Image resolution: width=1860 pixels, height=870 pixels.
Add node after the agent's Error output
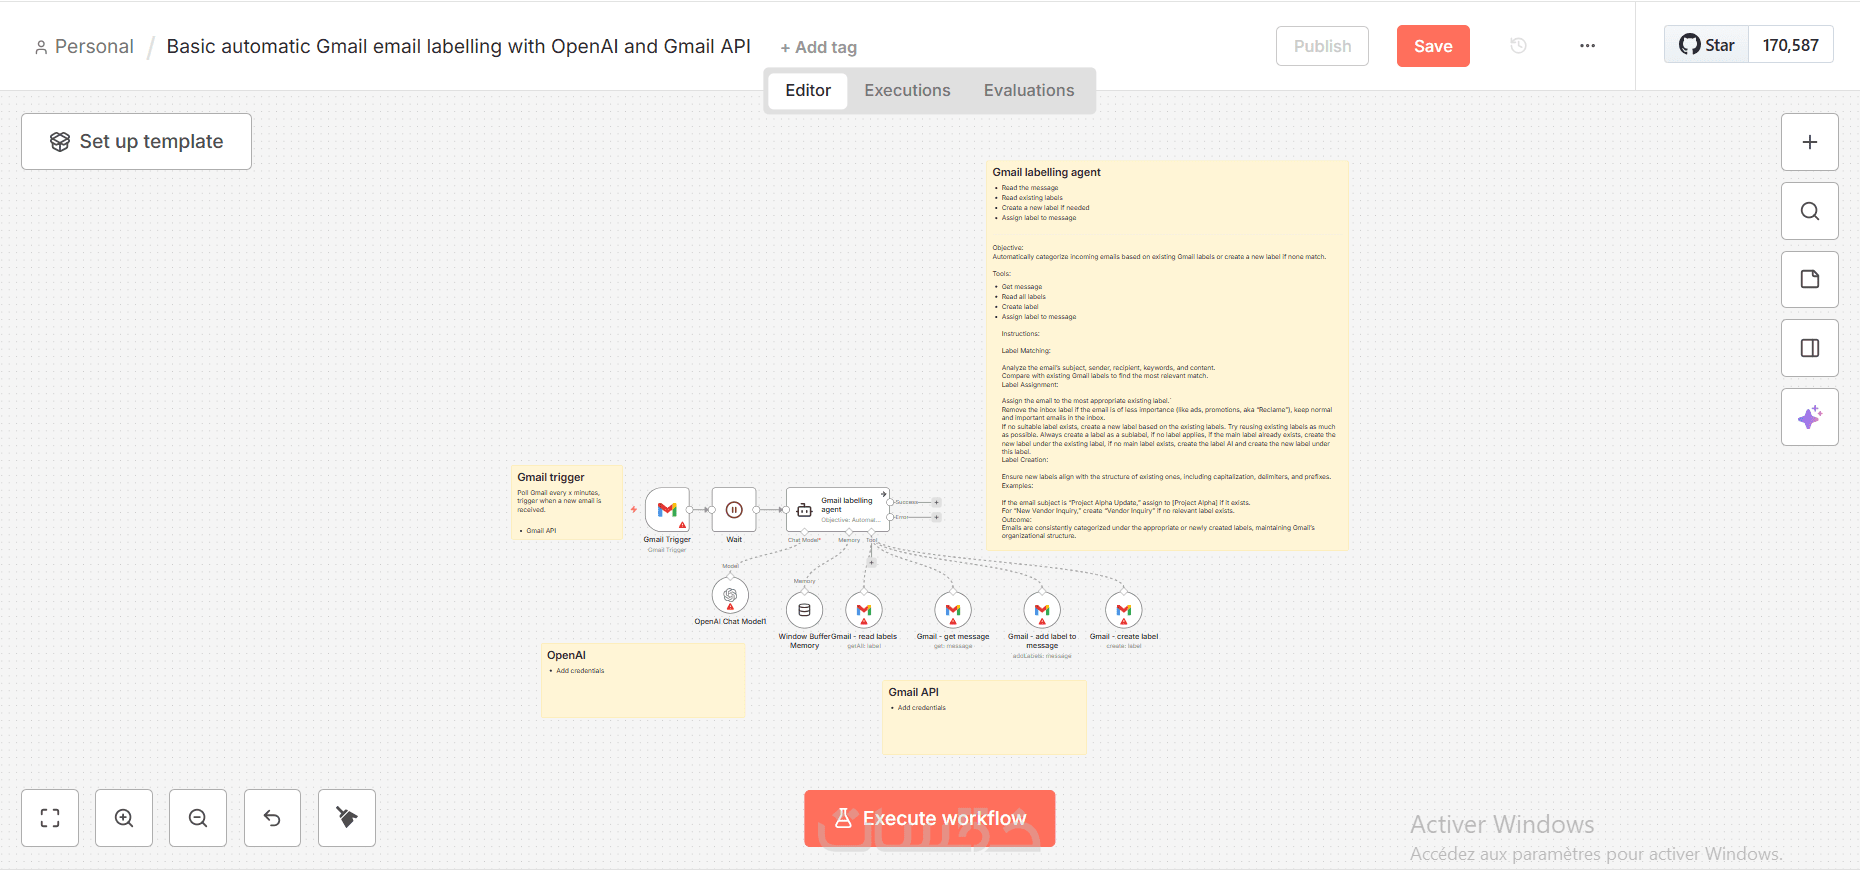click(937, 517)
